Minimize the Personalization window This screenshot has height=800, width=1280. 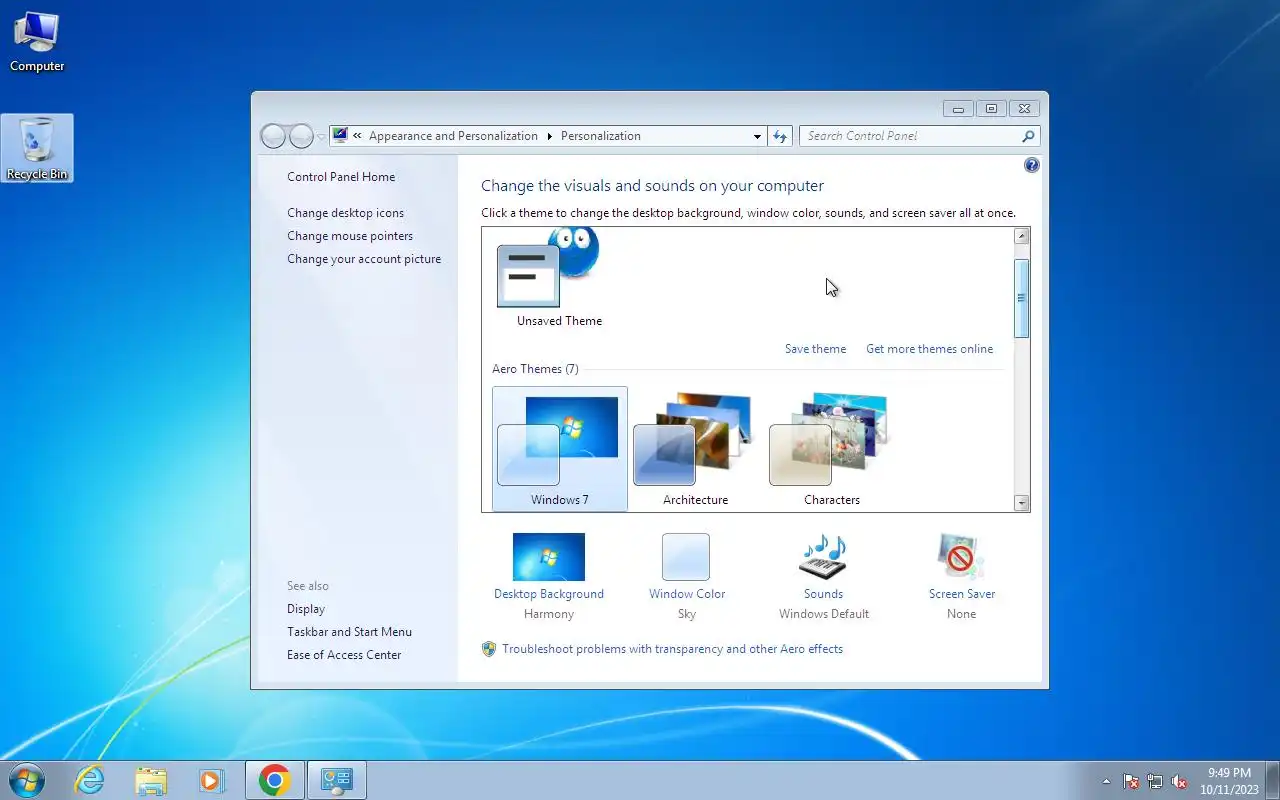(x=958, y=109)
